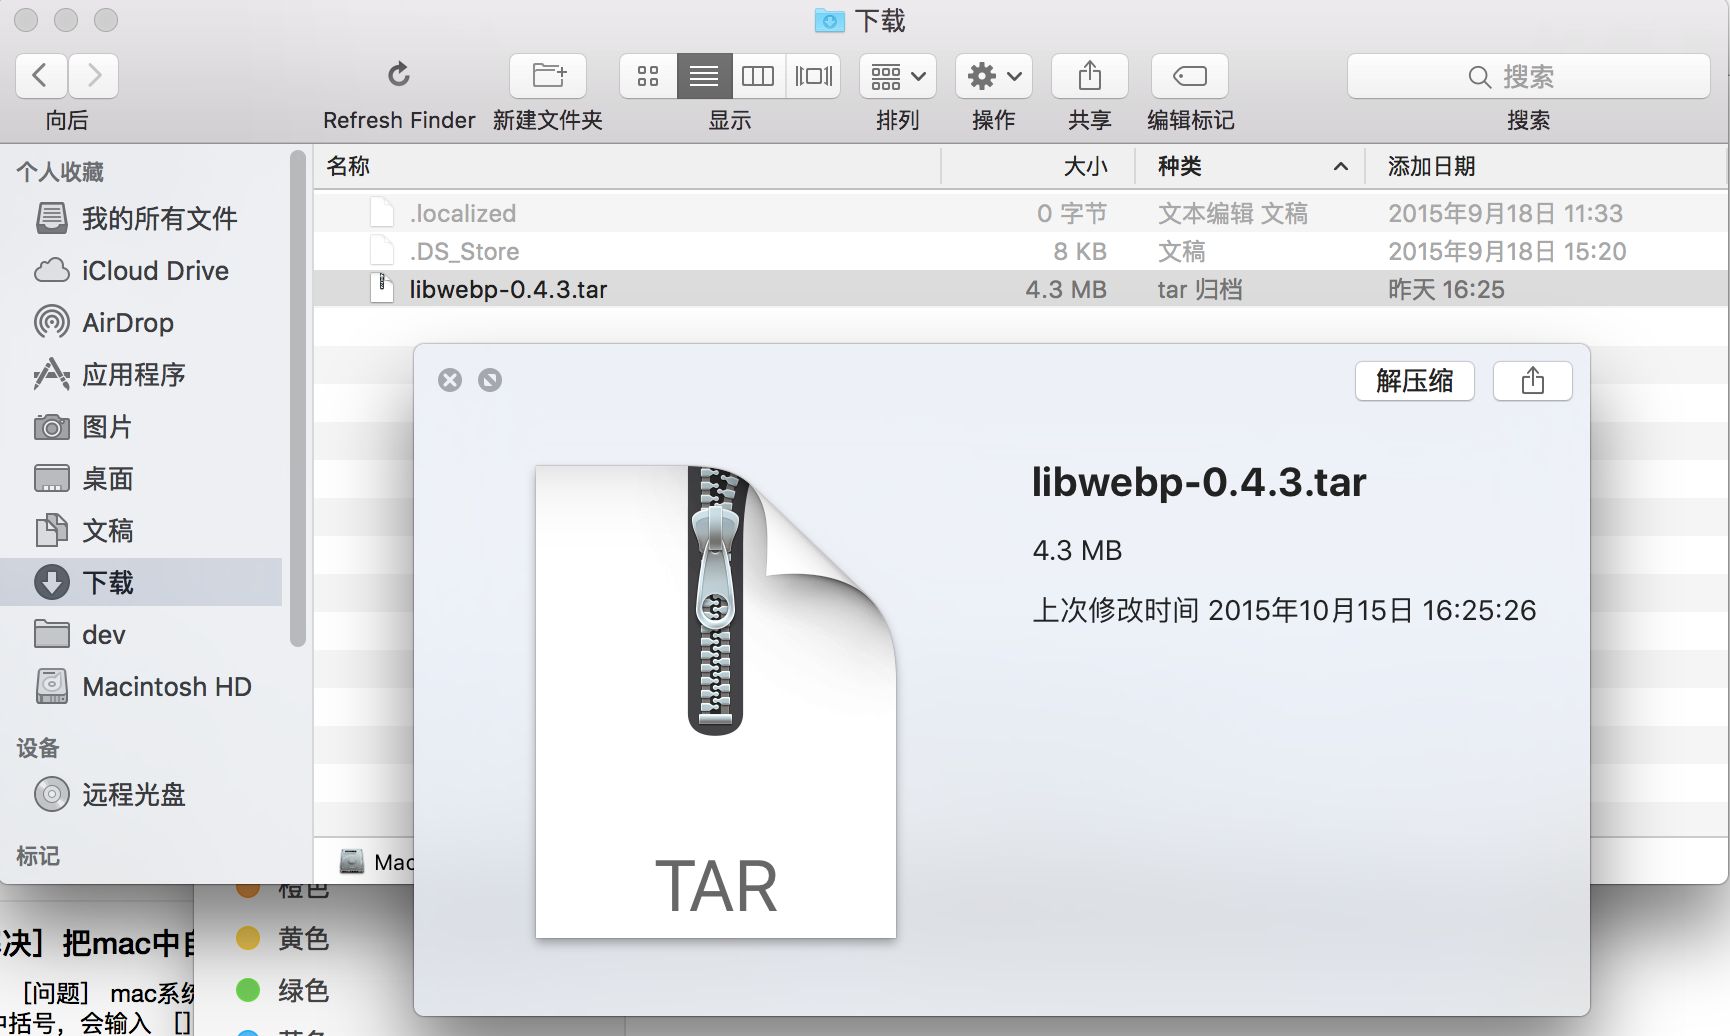Click the green 绿色 tag
Screen dimensions: 1730x1036
[282, 990]
